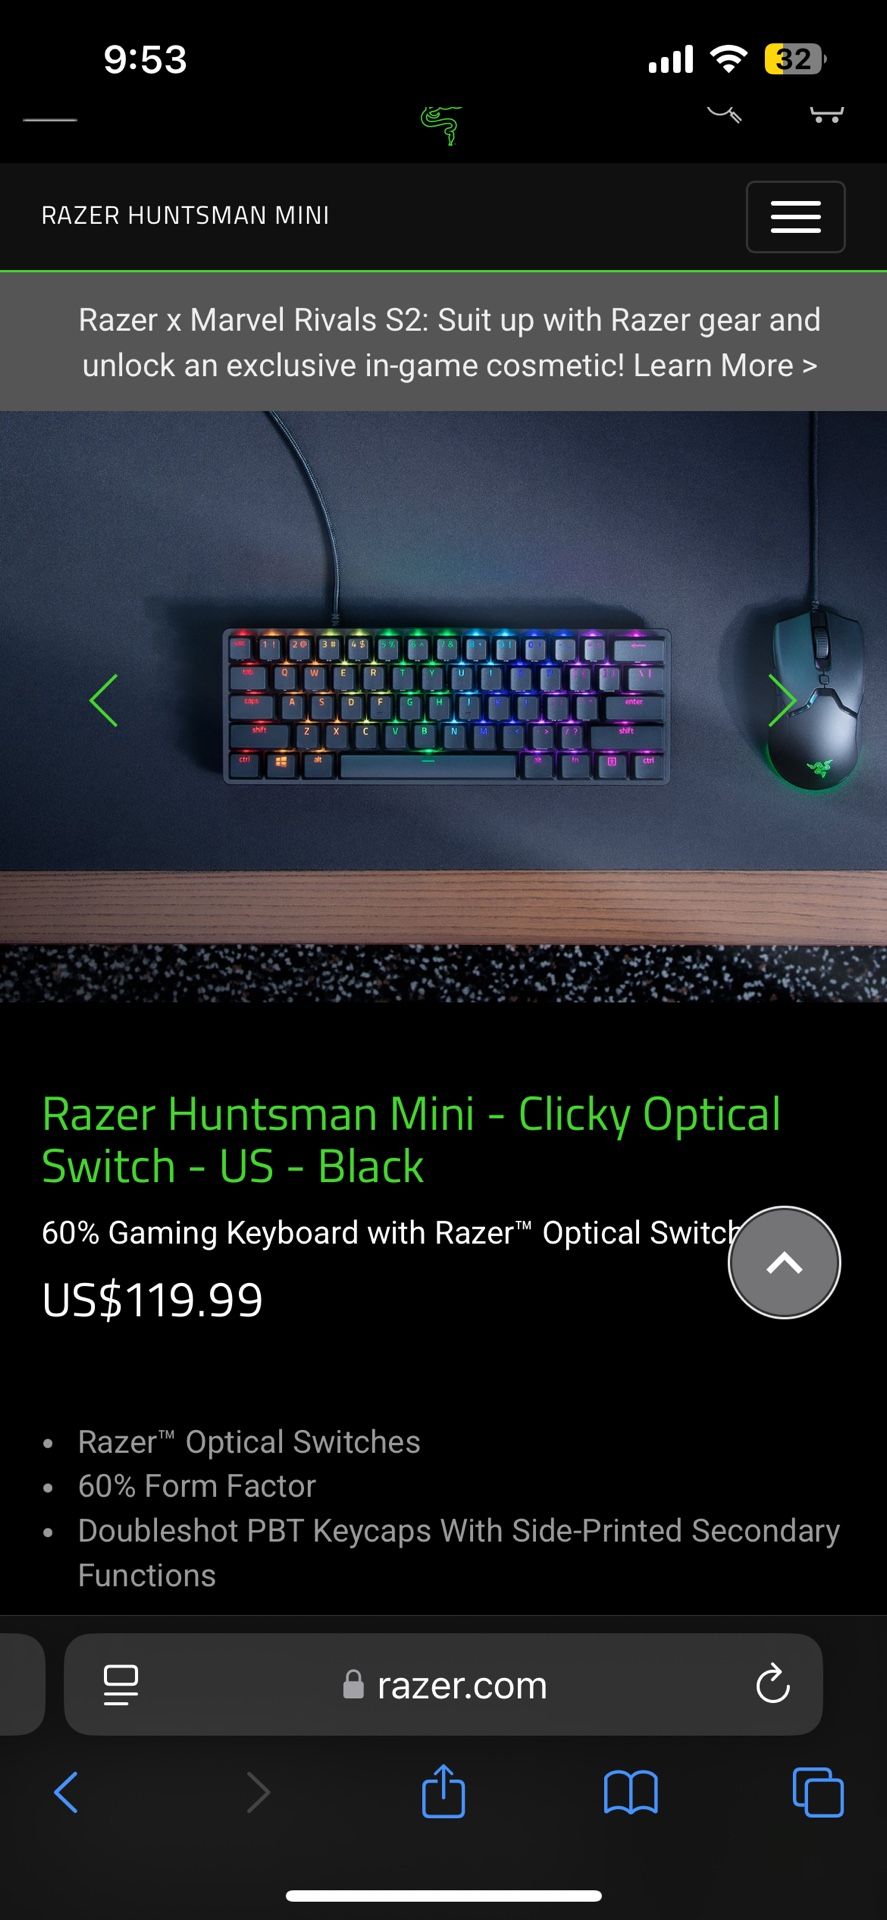
Task: Tap the keyboard product hero image
Action: pyautogui.click(x=443, y=706)
